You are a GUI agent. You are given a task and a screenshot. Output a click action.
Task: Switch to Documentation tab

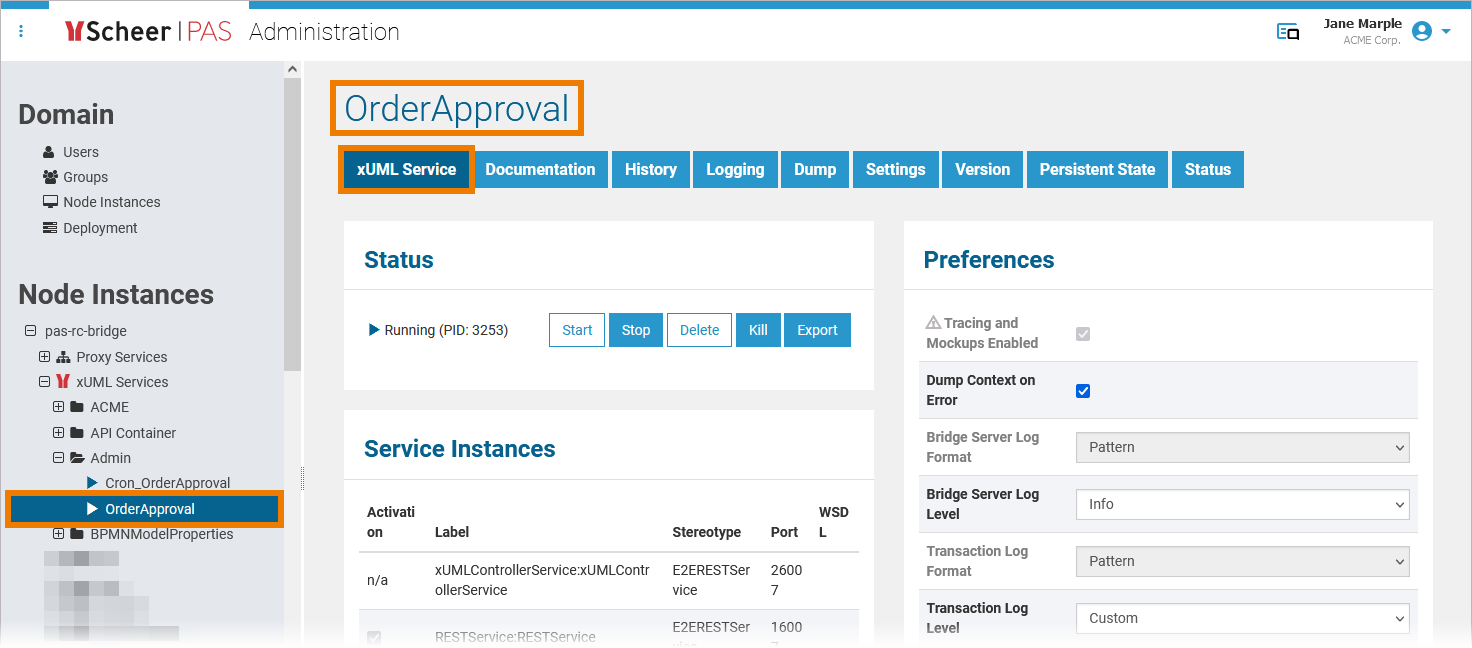(x=540, y=170)
